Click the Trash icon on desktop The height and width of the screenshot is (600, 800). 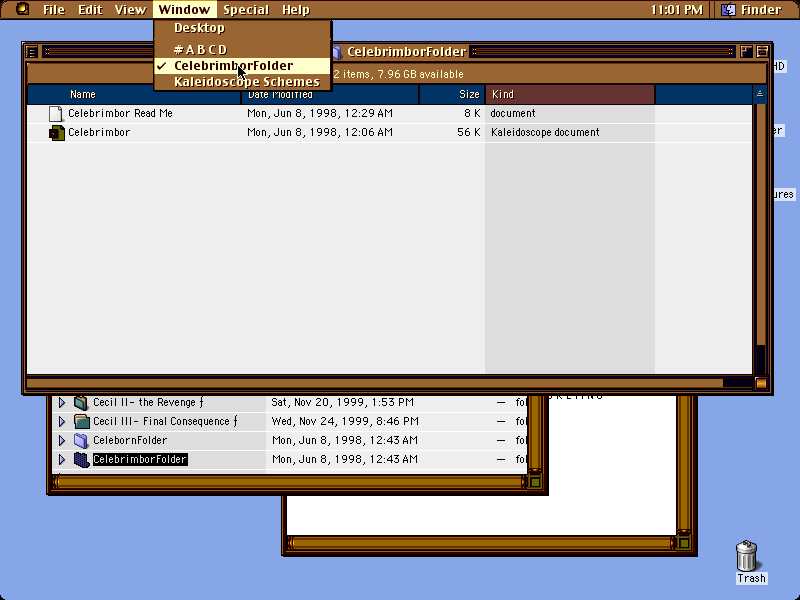tap(747, 556)
